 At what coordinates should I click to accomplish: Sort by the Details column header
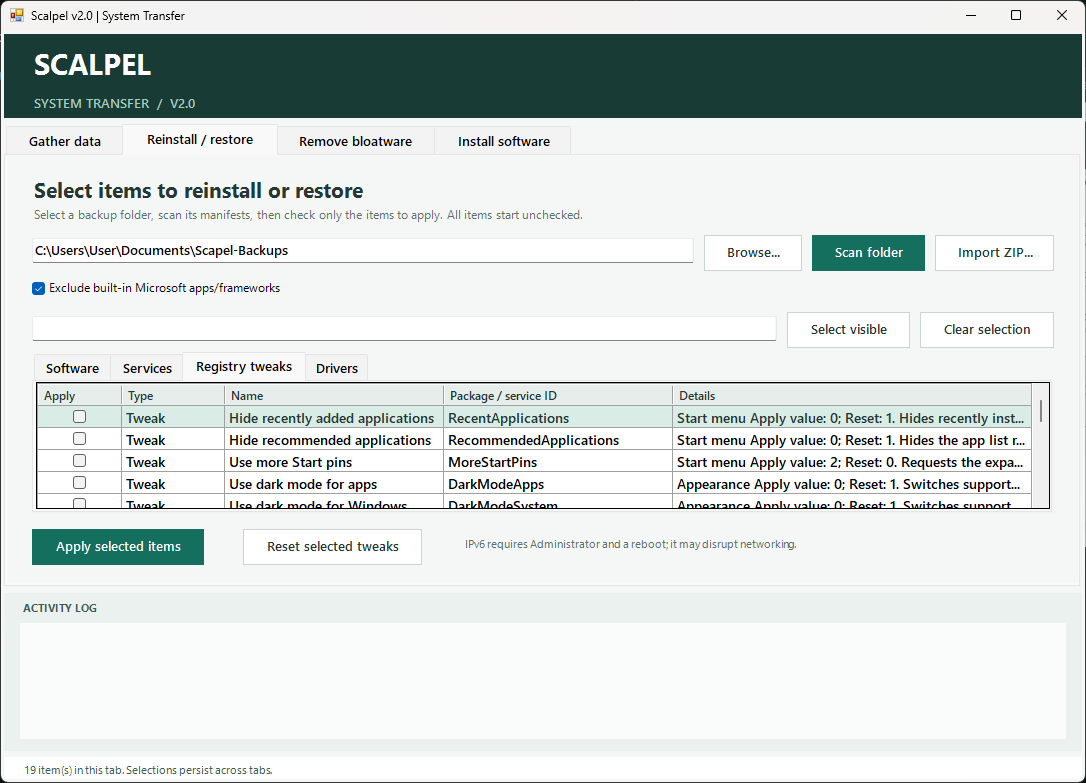[851, 395]
